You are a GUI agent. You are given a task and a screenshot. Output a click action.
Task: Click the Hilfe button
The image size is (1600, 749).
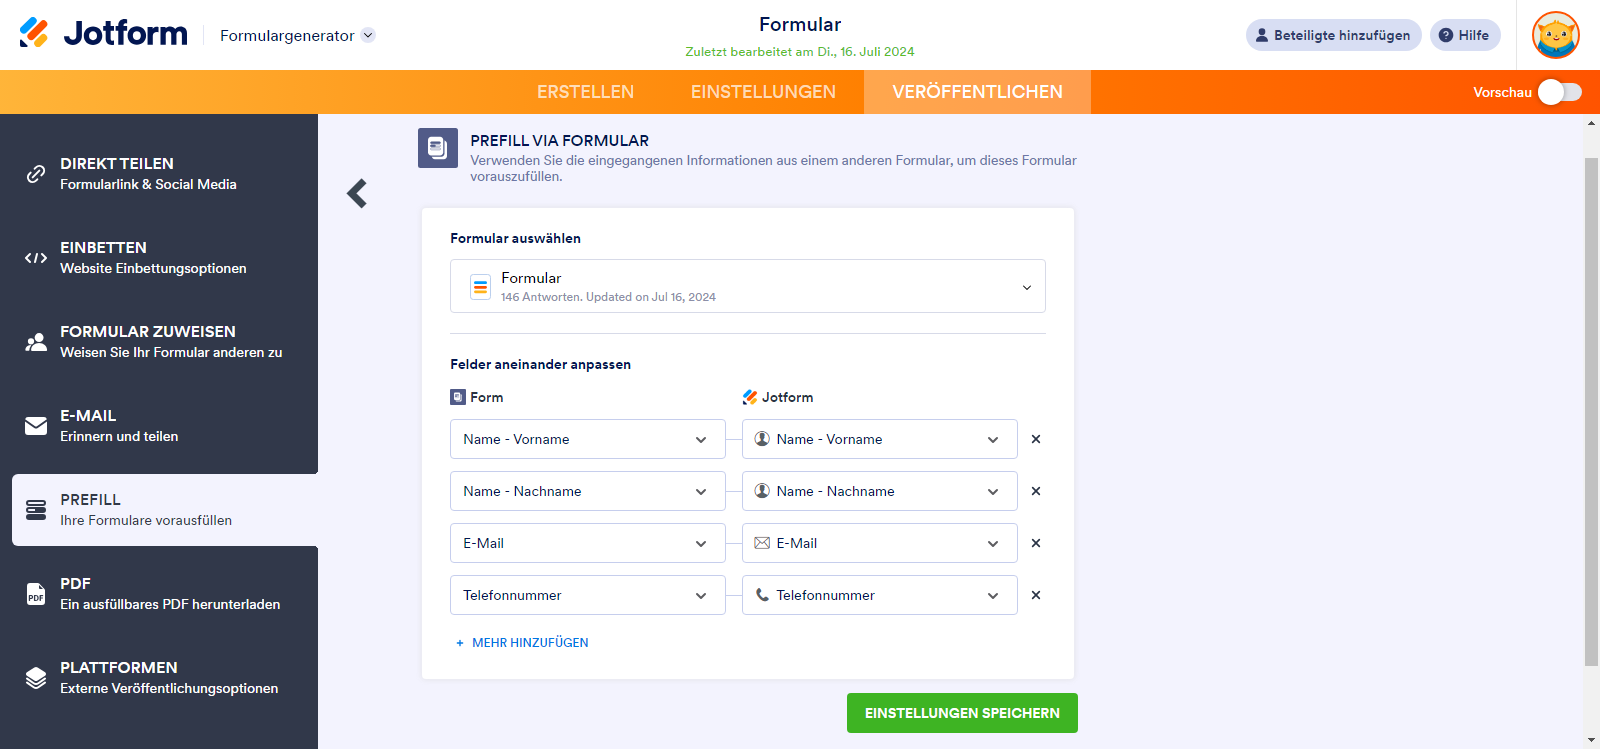click(x=1465, y=35)
